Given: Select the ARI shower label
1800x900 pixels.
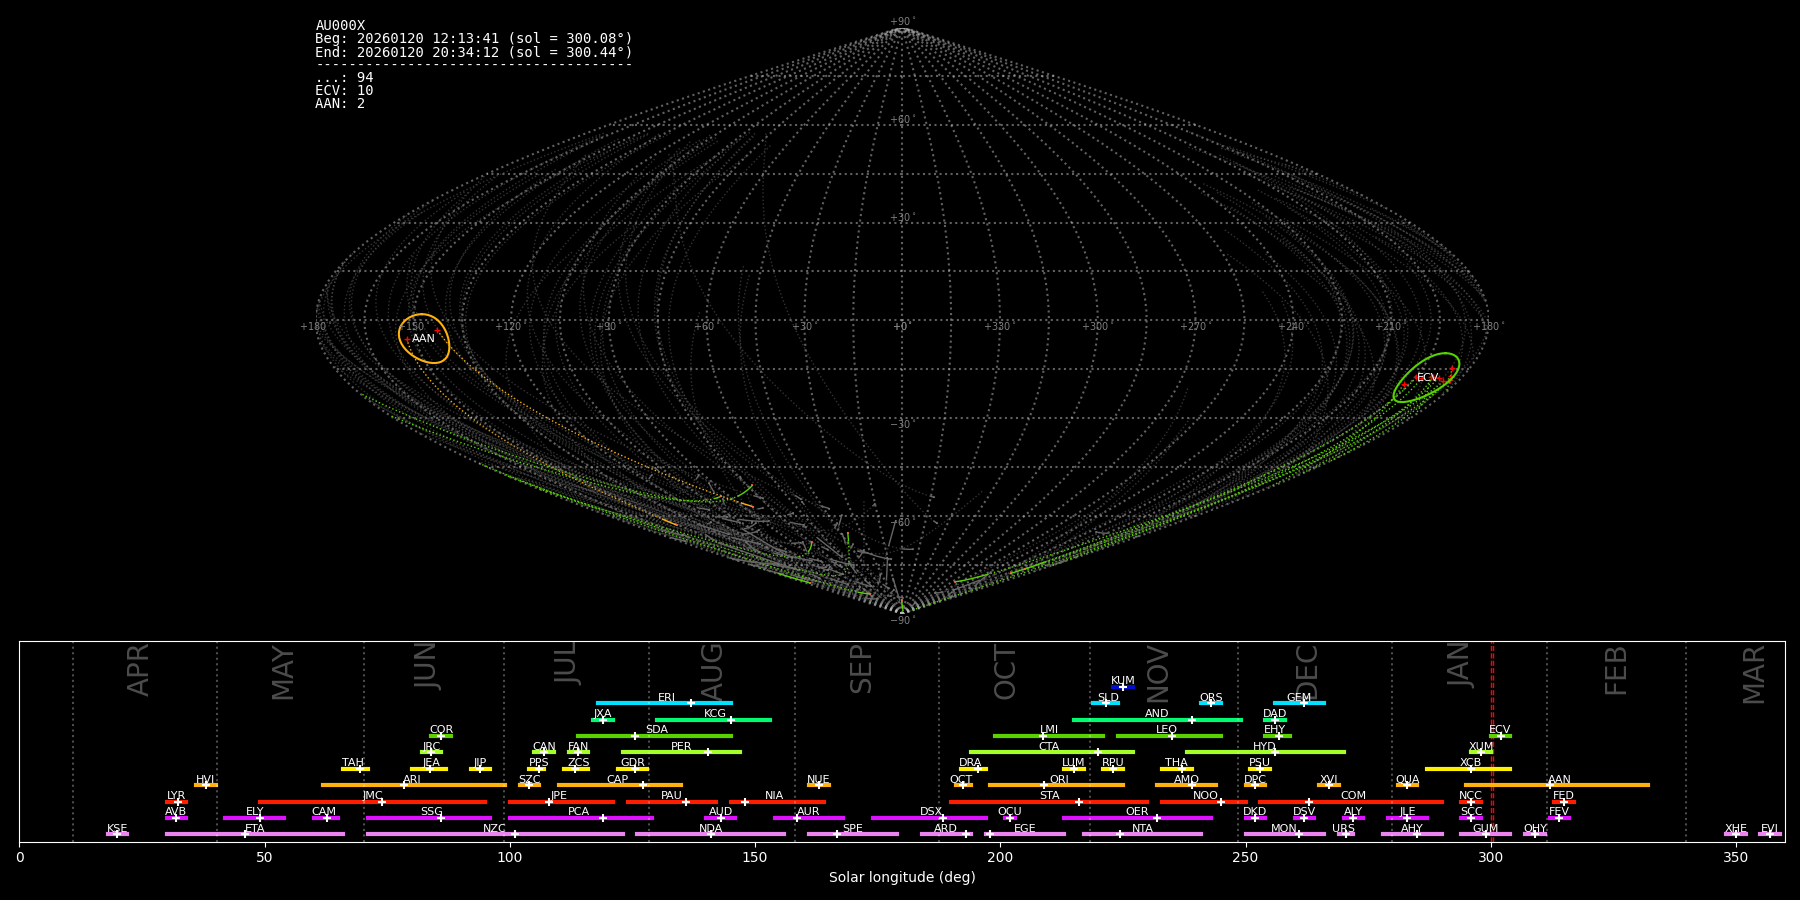Looking at the screenshot, I should pos(411,780).
